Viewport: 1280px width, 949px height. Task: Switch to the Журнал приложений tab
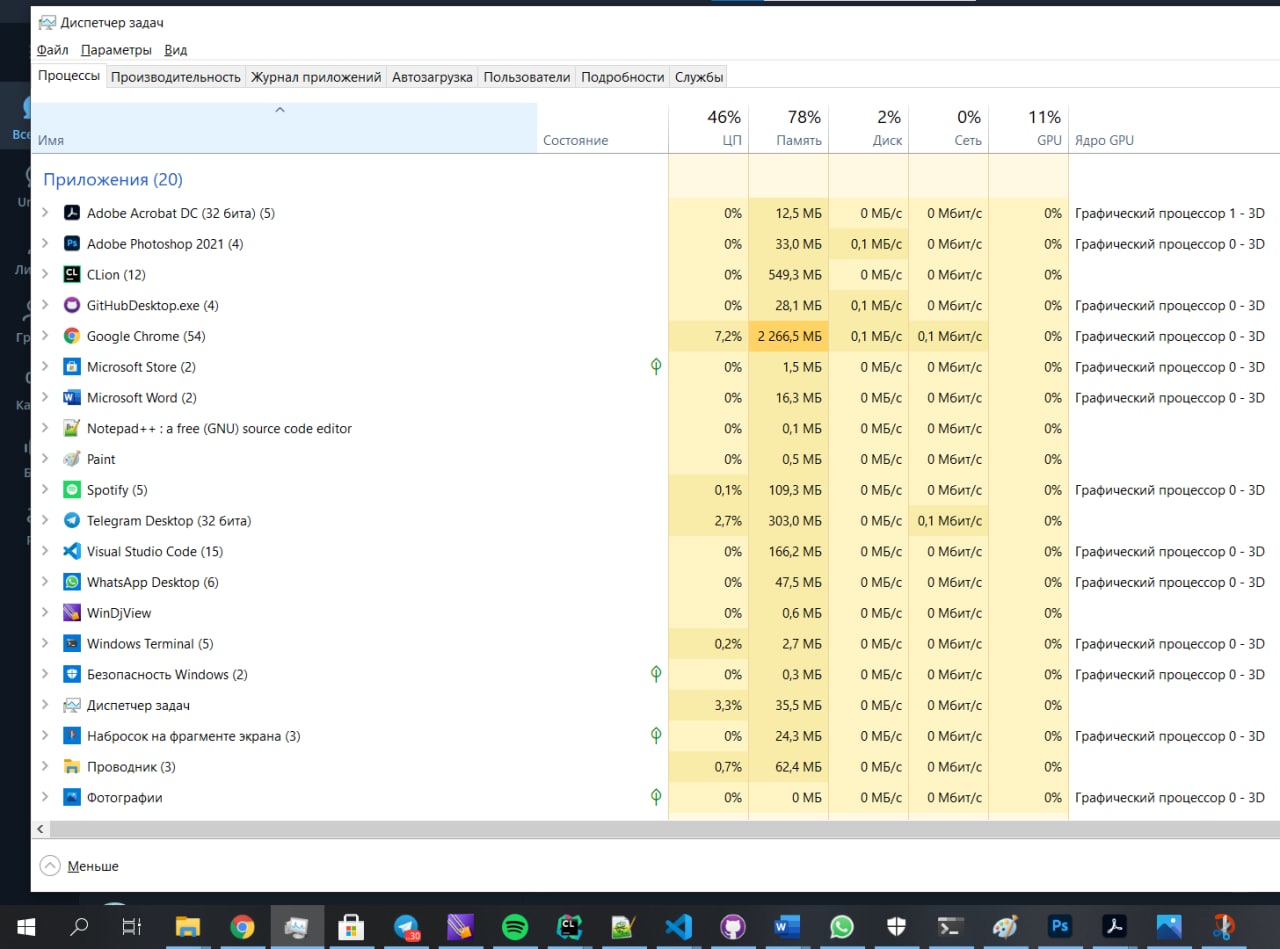[x=316, y=77]
